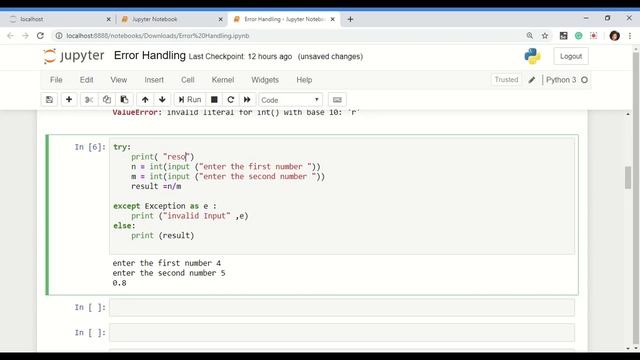Click the Jupyter logo
The height and width of the screenshot is (360, 640).
(x=74, y=56)
